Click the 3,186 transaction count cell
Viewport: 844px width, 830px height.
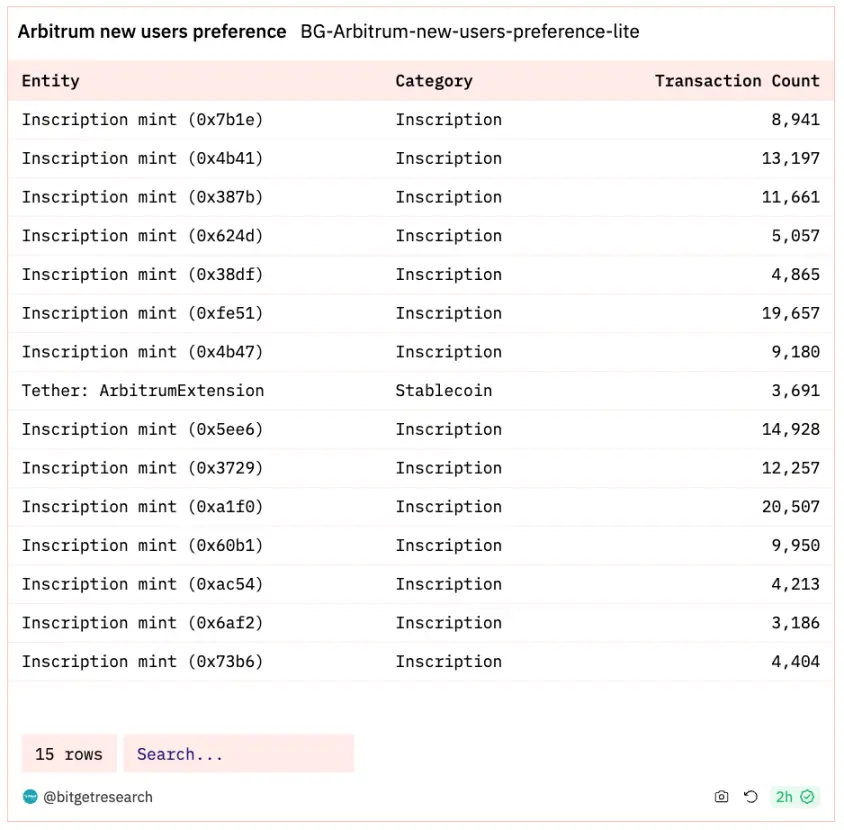[795, 623]
